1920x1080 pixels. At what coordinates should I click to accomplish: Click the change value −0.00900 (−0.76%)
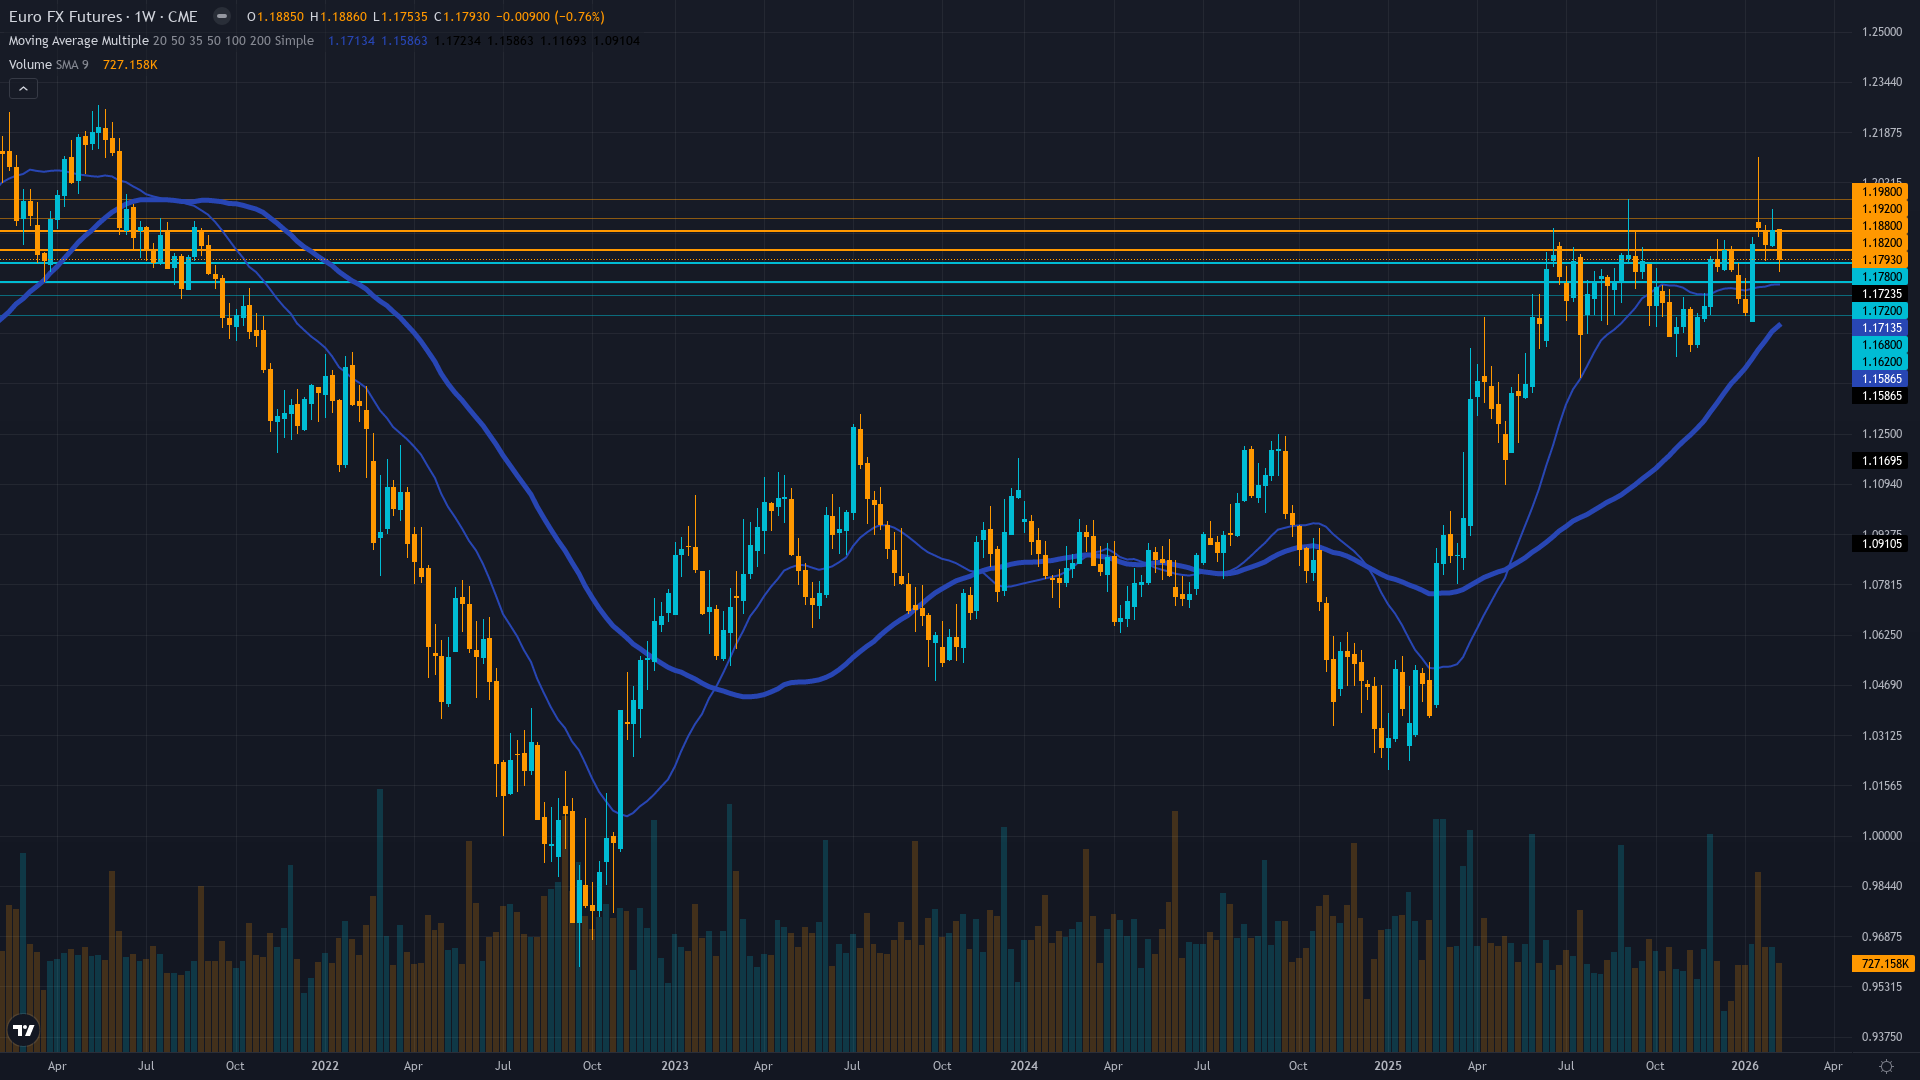551,17
